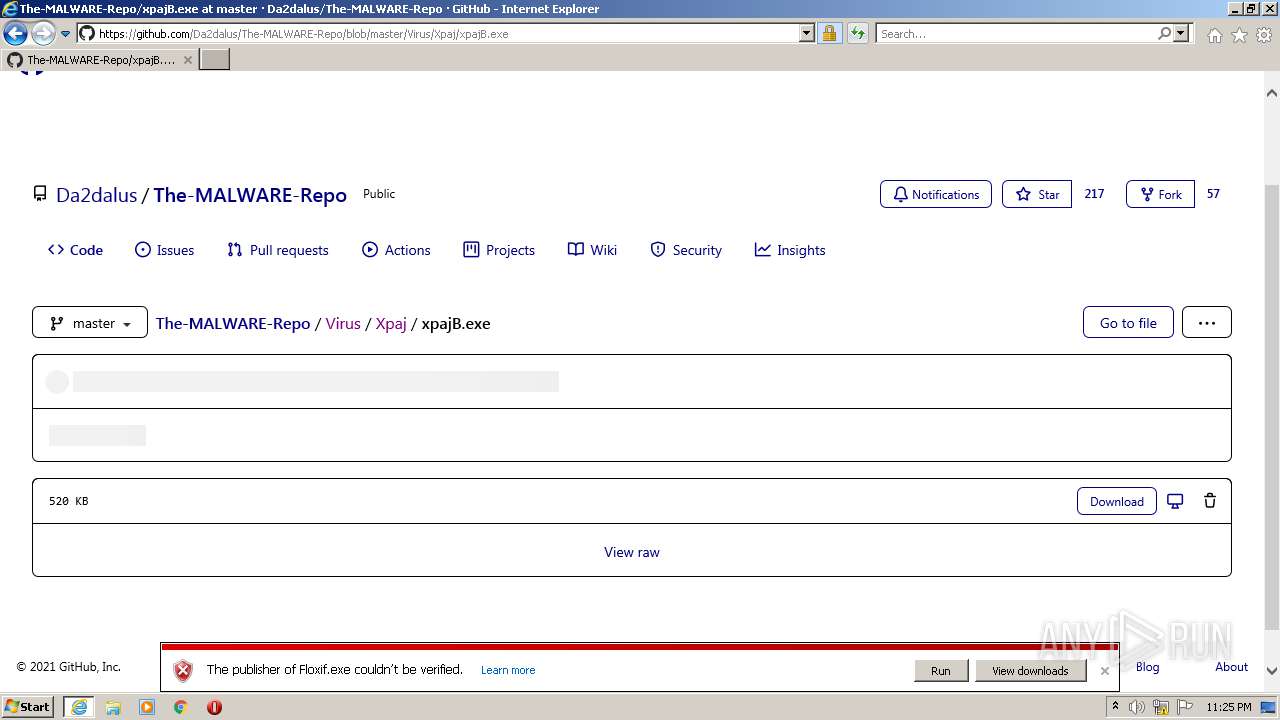
Task: Click the scrollbar up arrow
Action: click(1272, 93)
